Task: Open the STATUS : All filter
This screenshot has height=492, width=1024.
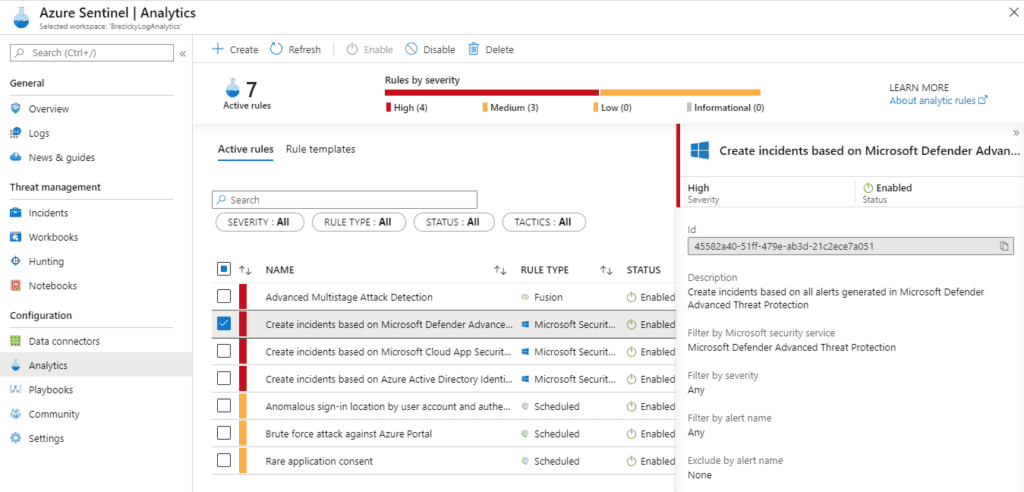Action: (x=453, y=222)
